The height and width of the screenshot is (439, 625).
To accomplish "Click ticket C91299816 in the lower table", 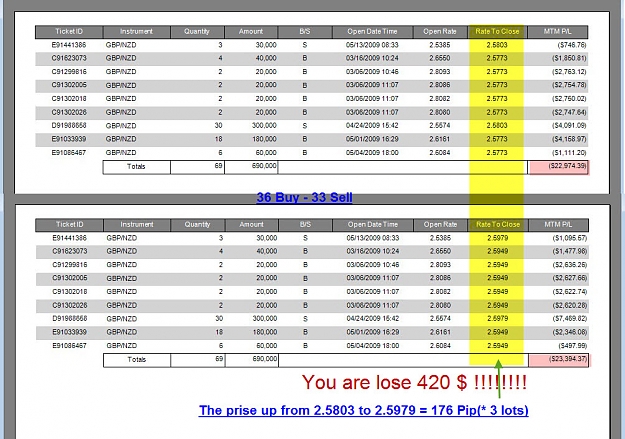I will click(x=70, y=265).
